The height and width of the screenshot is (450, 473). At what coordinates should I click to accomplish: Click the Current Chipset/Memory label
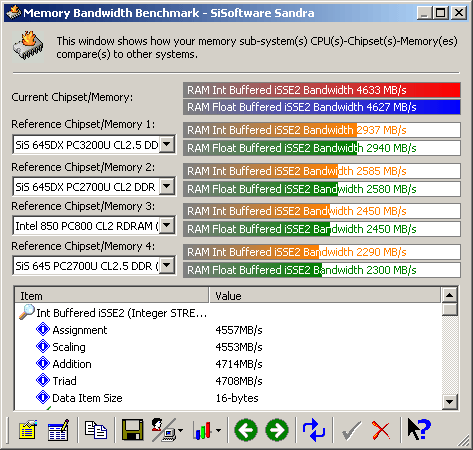[72, 97]
